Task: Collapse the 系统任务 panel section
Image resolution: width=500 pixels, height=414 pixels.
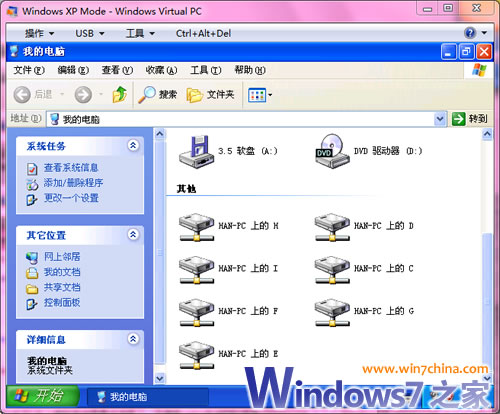Action: (x=133, y=145)
